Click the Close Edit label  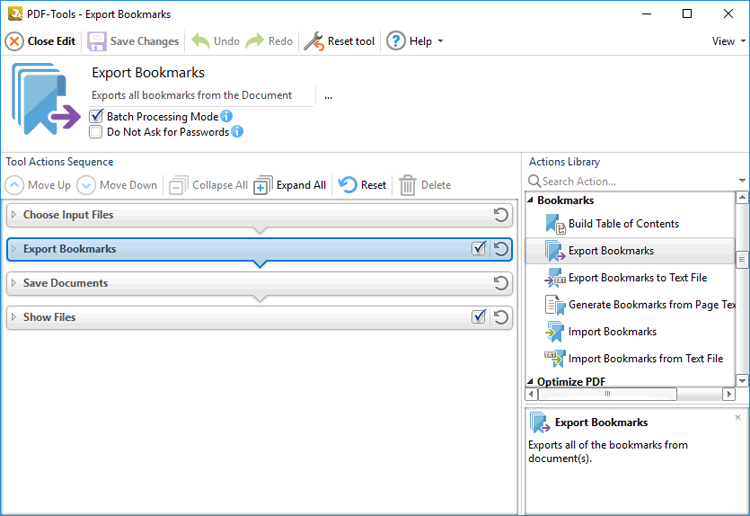pos(52,42)
